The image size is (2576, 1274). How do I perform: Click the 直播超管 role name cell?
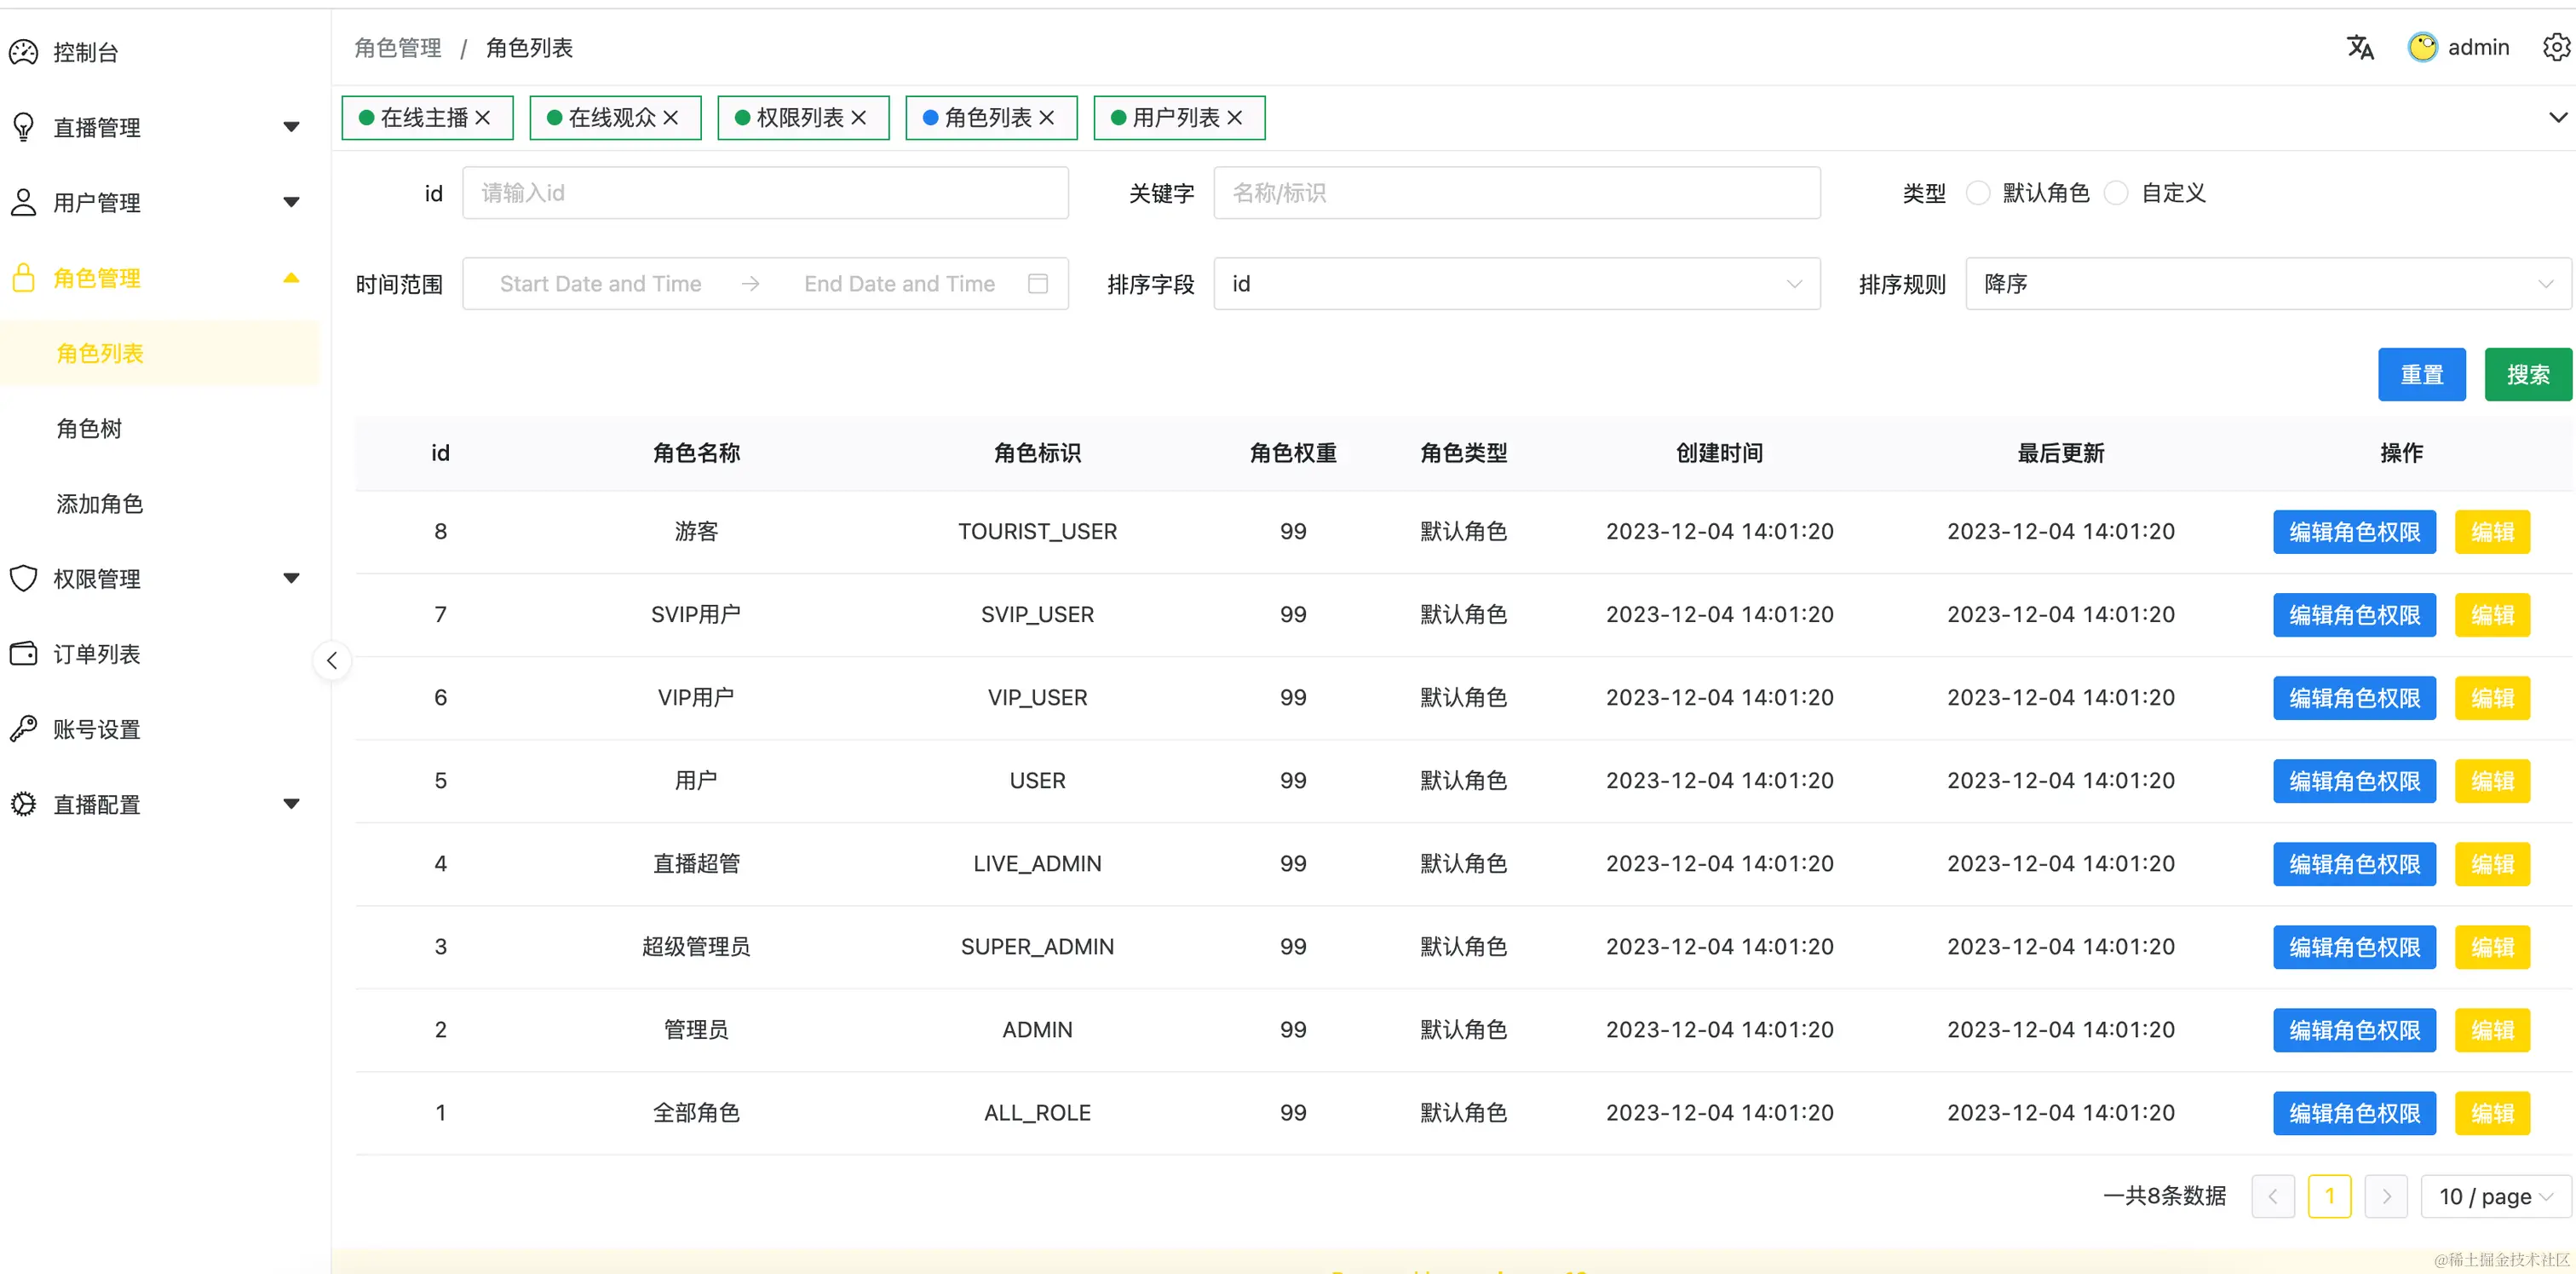click(x=696, y=863)
